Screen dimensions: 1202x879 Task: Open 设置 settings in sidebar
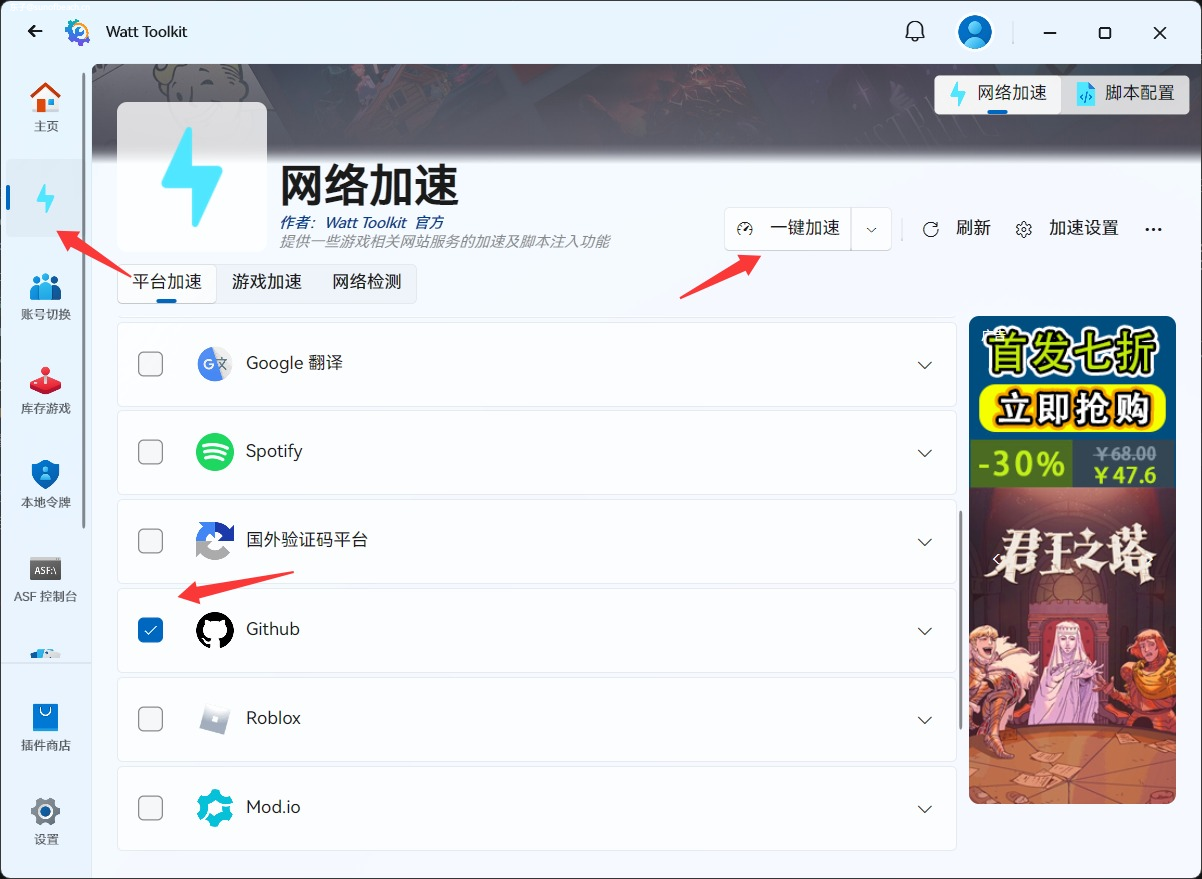click(46, 821)
